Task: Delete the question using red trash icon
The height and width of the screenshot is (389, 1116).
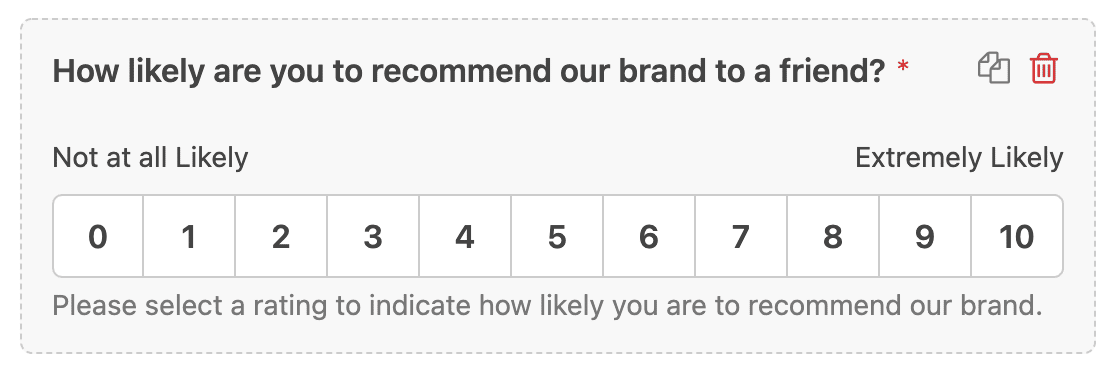Action: pyautogui.click(x=1044, y=69)
